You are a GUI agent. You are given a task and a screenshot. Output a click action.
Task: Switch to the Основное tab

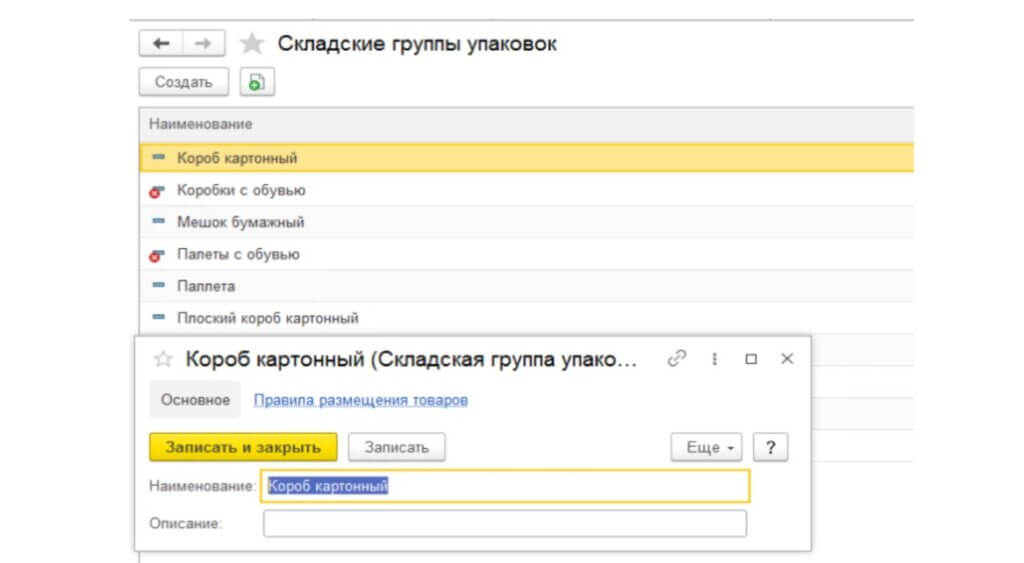tap(195, 400)
